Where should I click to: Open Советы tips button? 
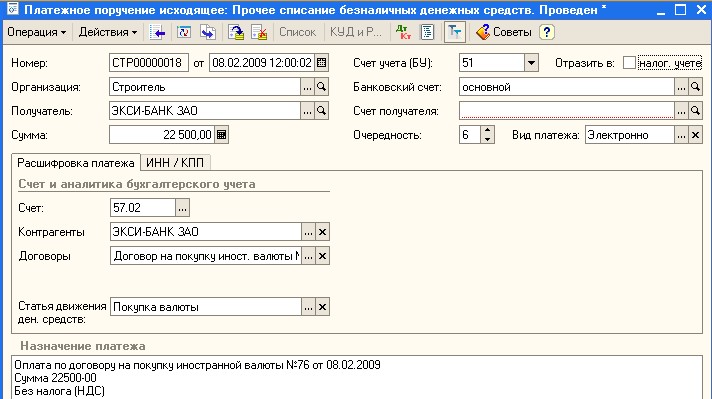click(x=504, y=32)
